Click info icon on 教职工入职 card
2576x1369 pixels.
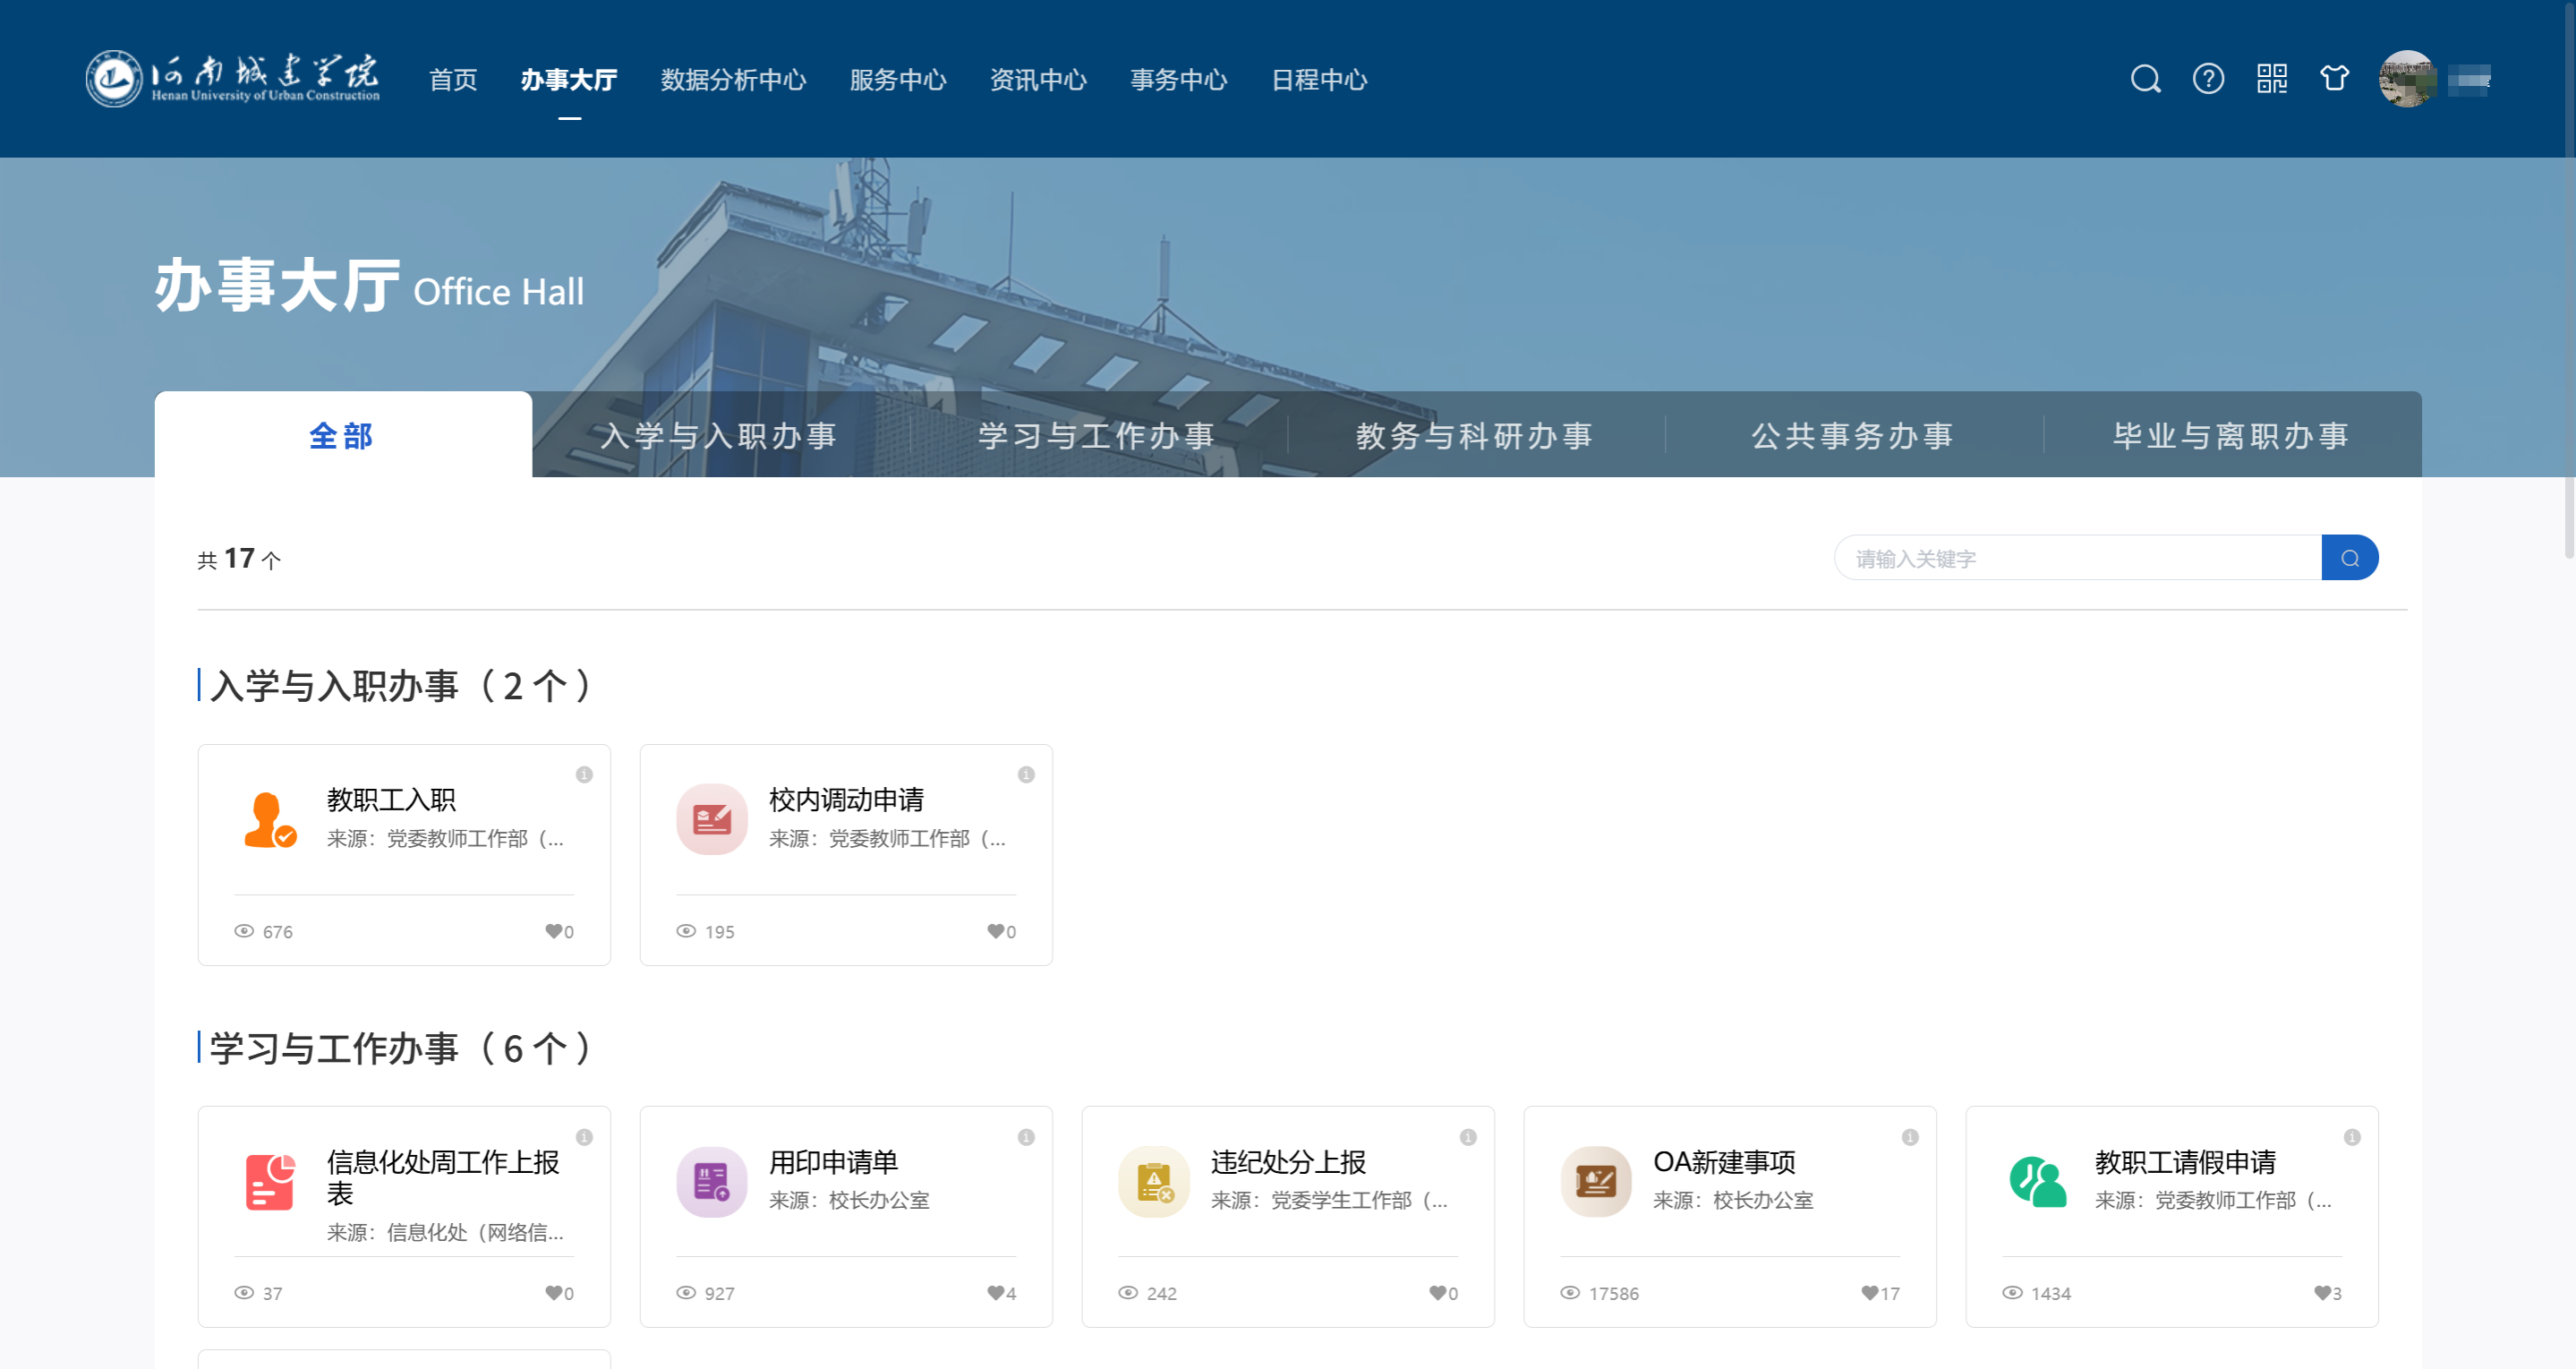pos(584,775)
